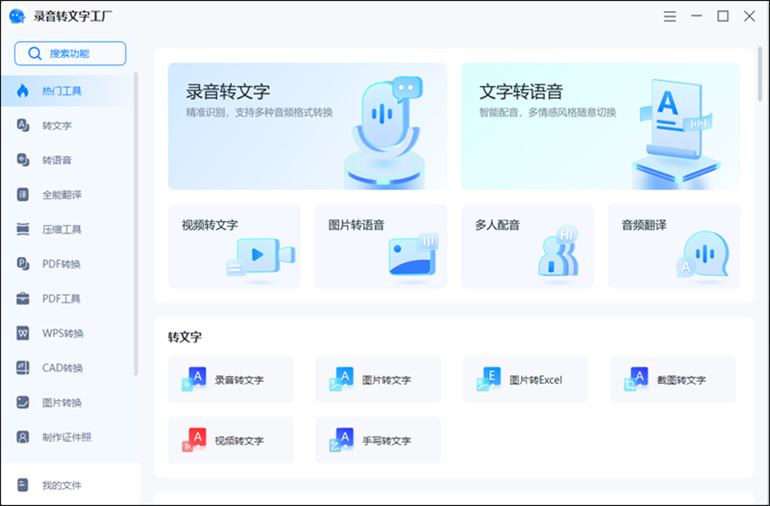Open the 图片转换 sidebar icon
Image resolution: width=770 pixels, height=506 pixels.
(23, 402)
